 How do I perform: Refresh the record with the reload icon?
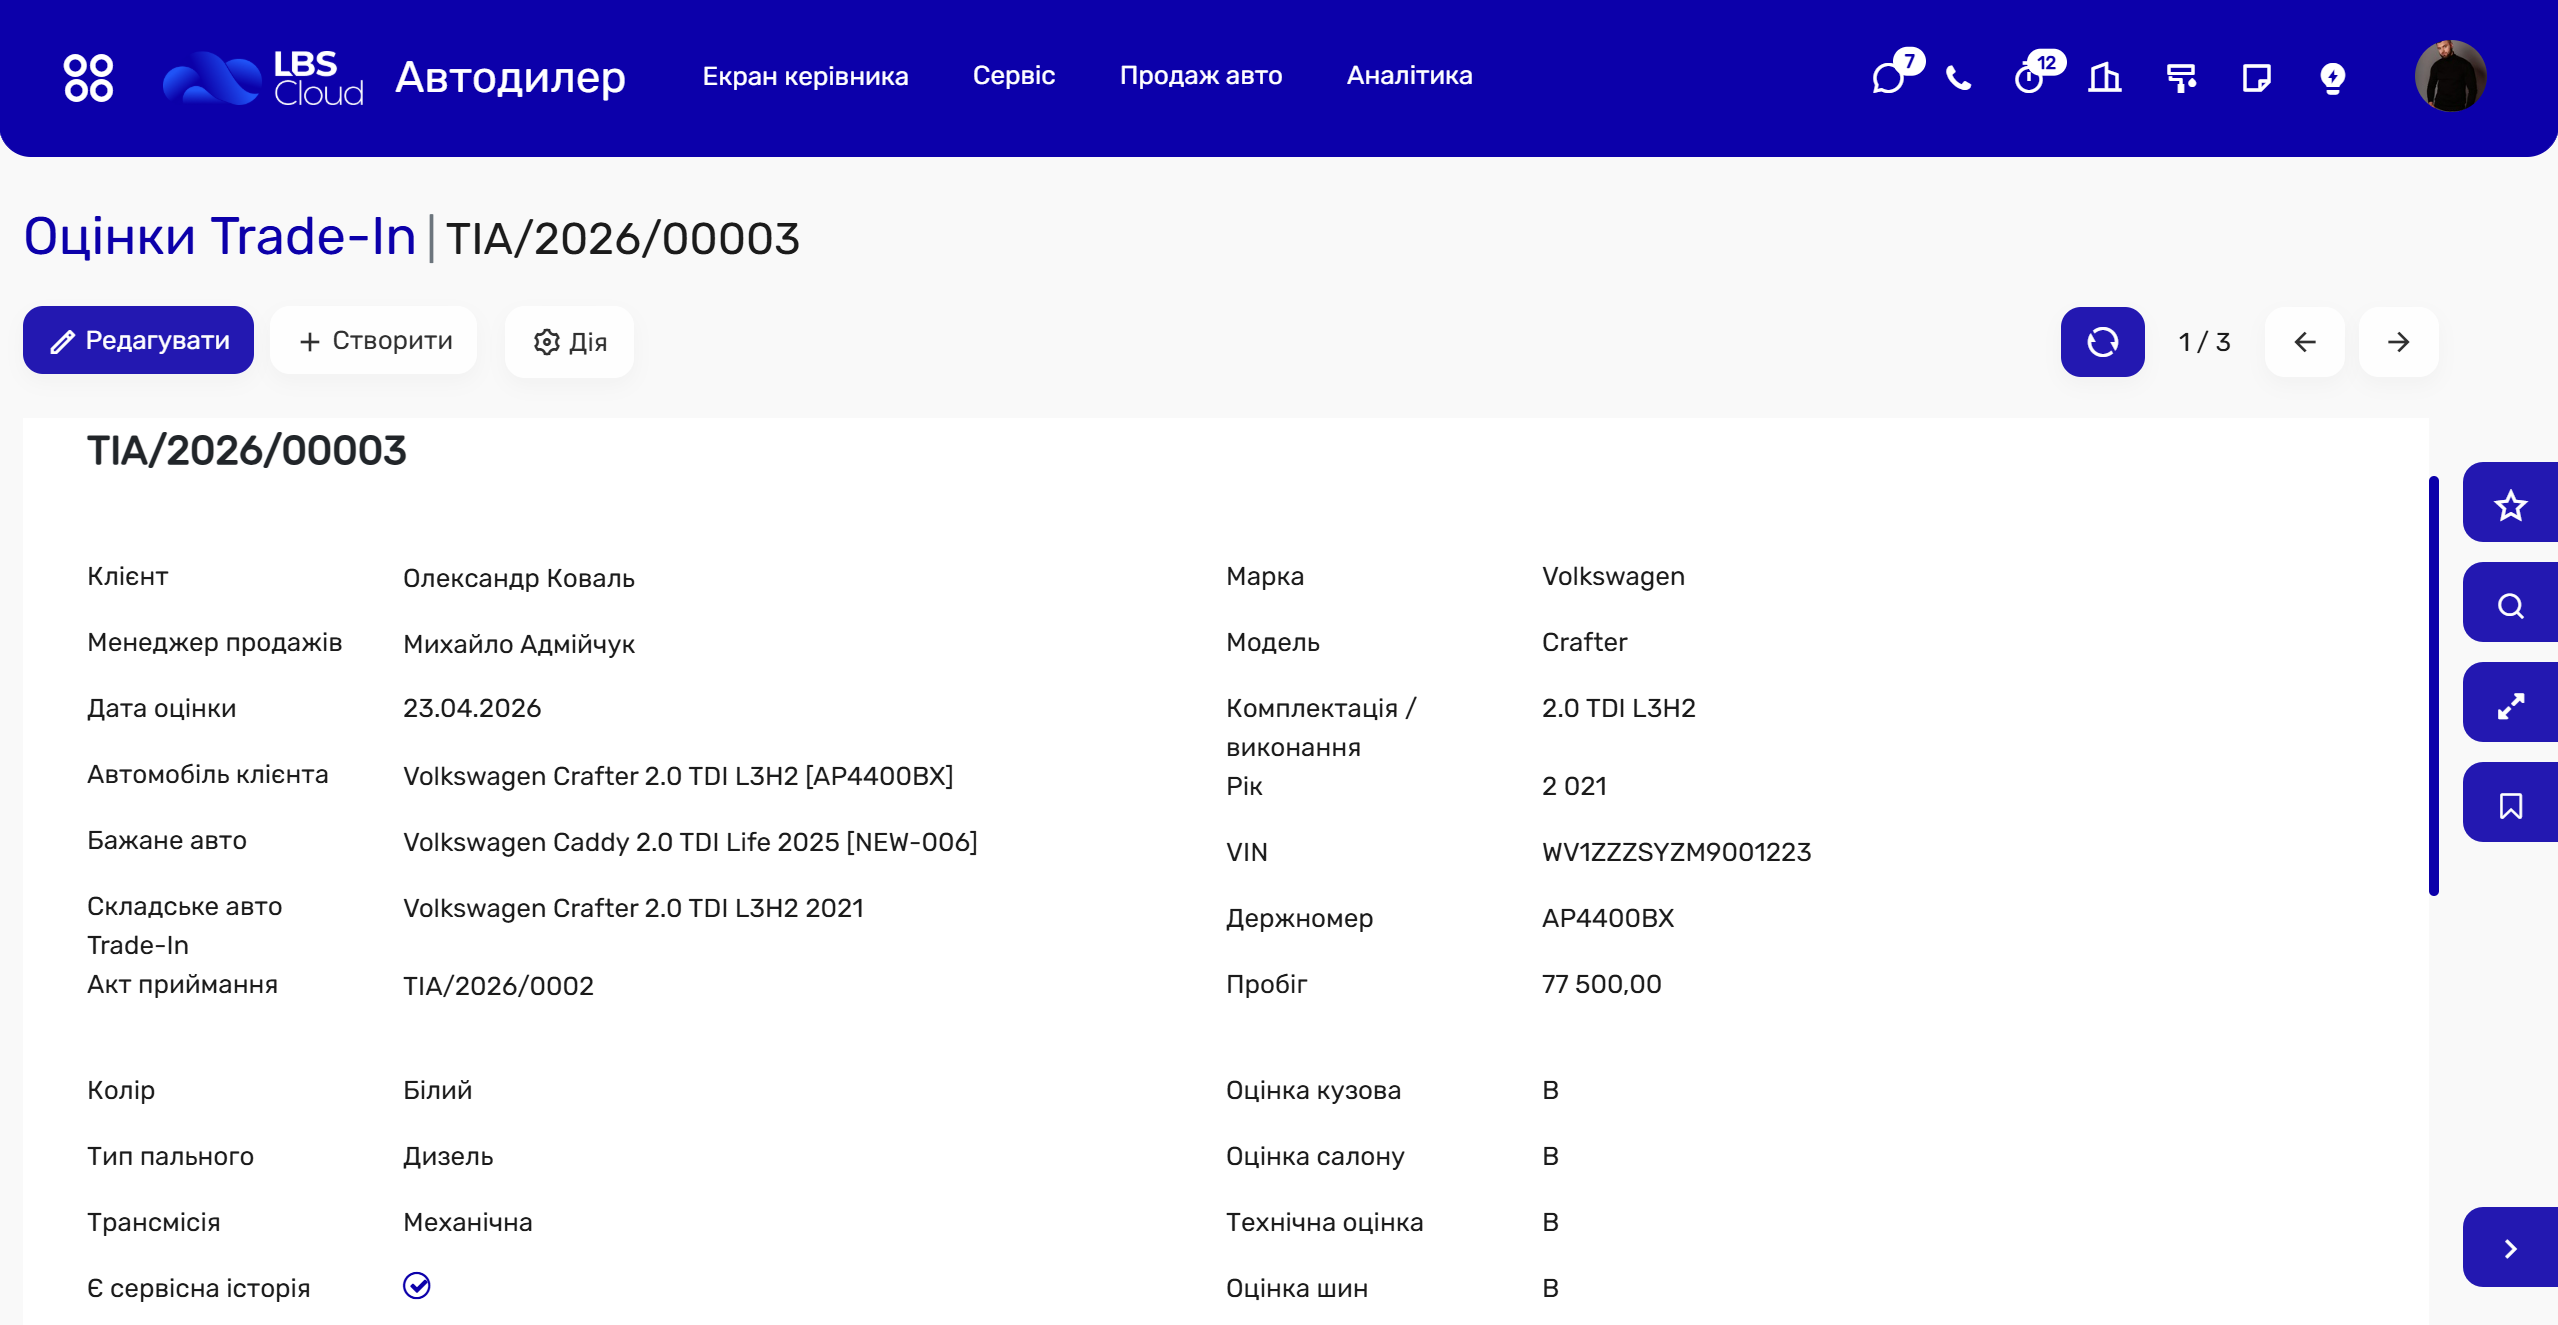click(2103, 342)
